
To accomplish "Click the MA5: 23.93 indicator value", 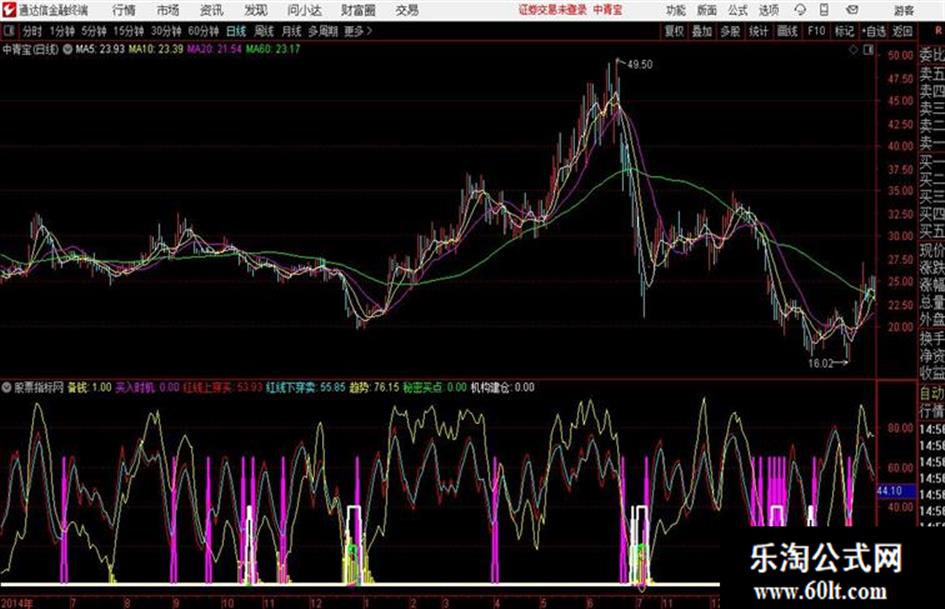I will pyautogui.click(x=100, y=49).
